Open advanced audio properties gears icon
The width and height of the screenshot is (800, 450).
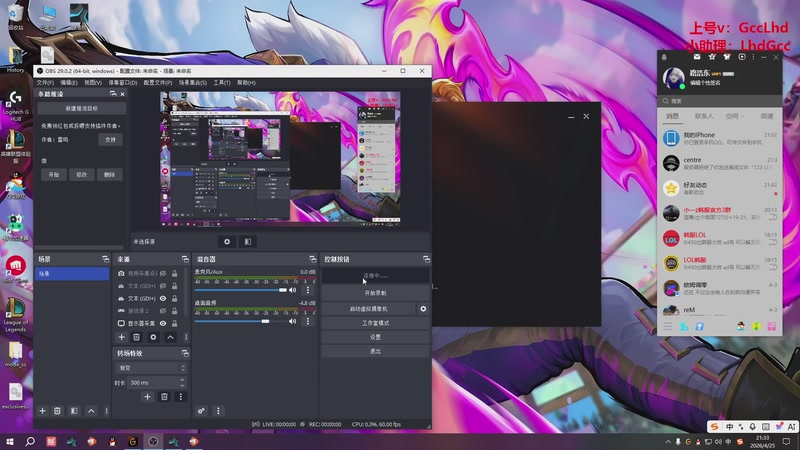(x=201, y=411)
